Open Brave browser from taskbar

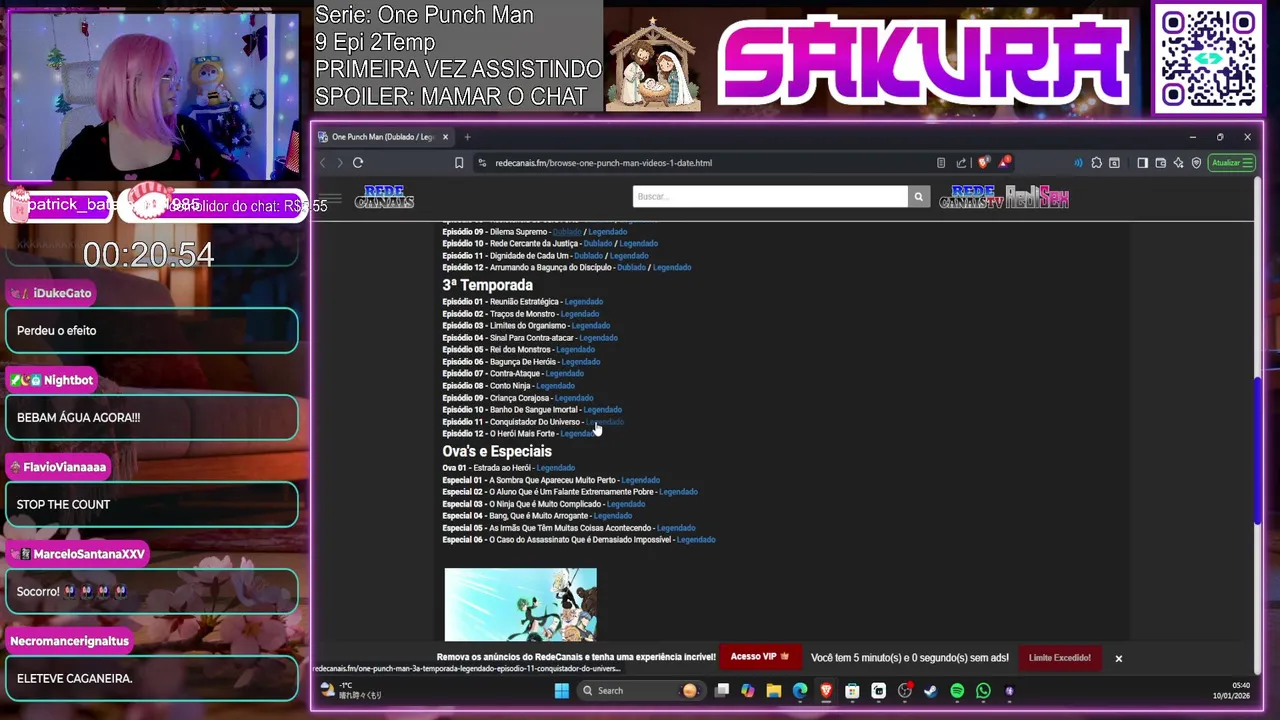point(826,691)
